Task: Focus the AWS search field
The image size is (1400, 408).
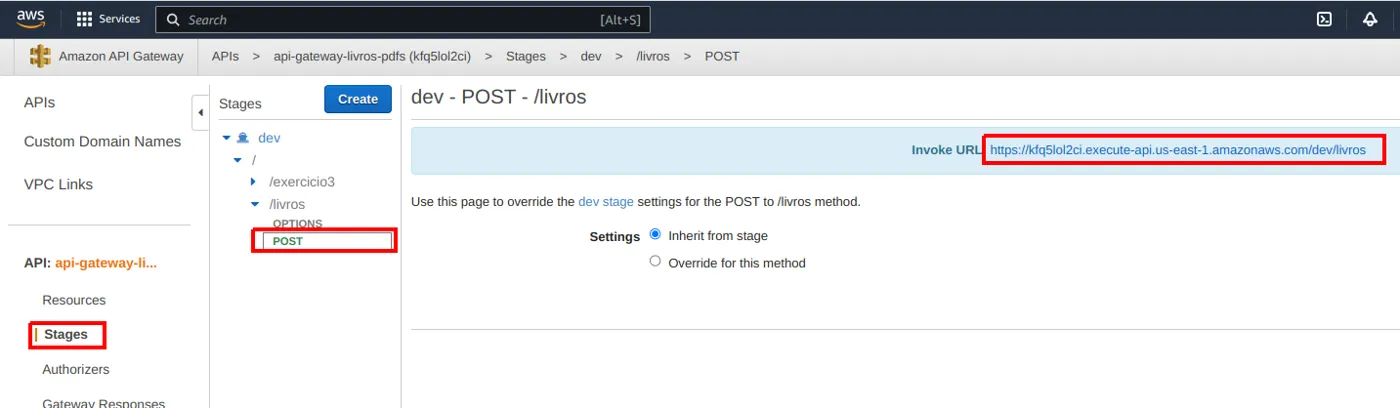Action: tap(404, 19)
